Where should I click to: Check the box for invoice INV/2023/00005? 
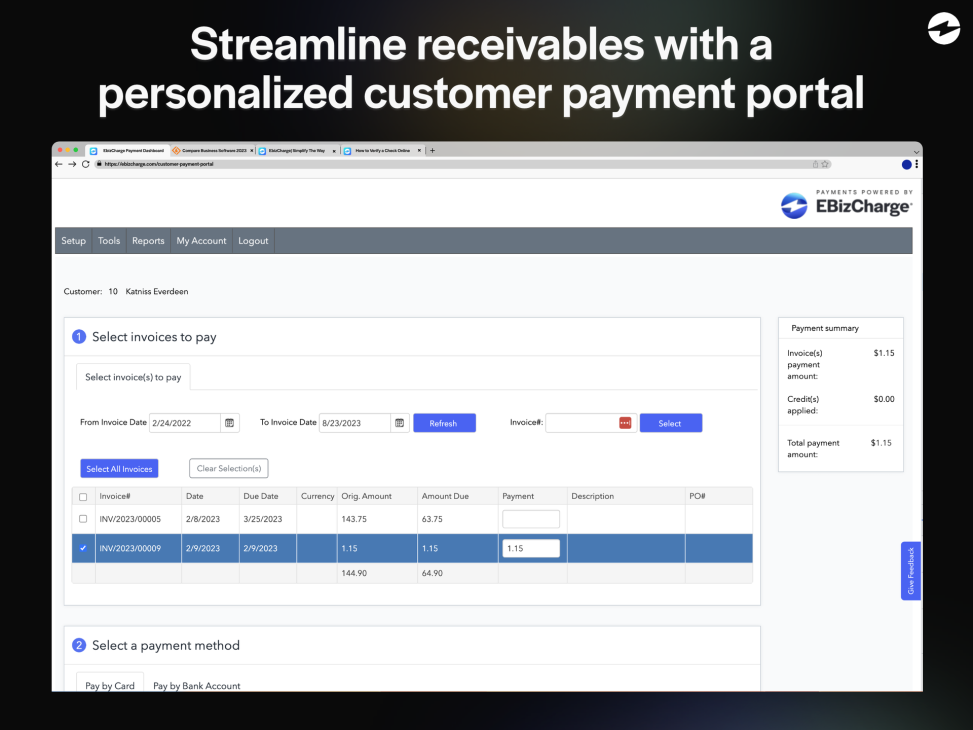click(x=83, y=519)
